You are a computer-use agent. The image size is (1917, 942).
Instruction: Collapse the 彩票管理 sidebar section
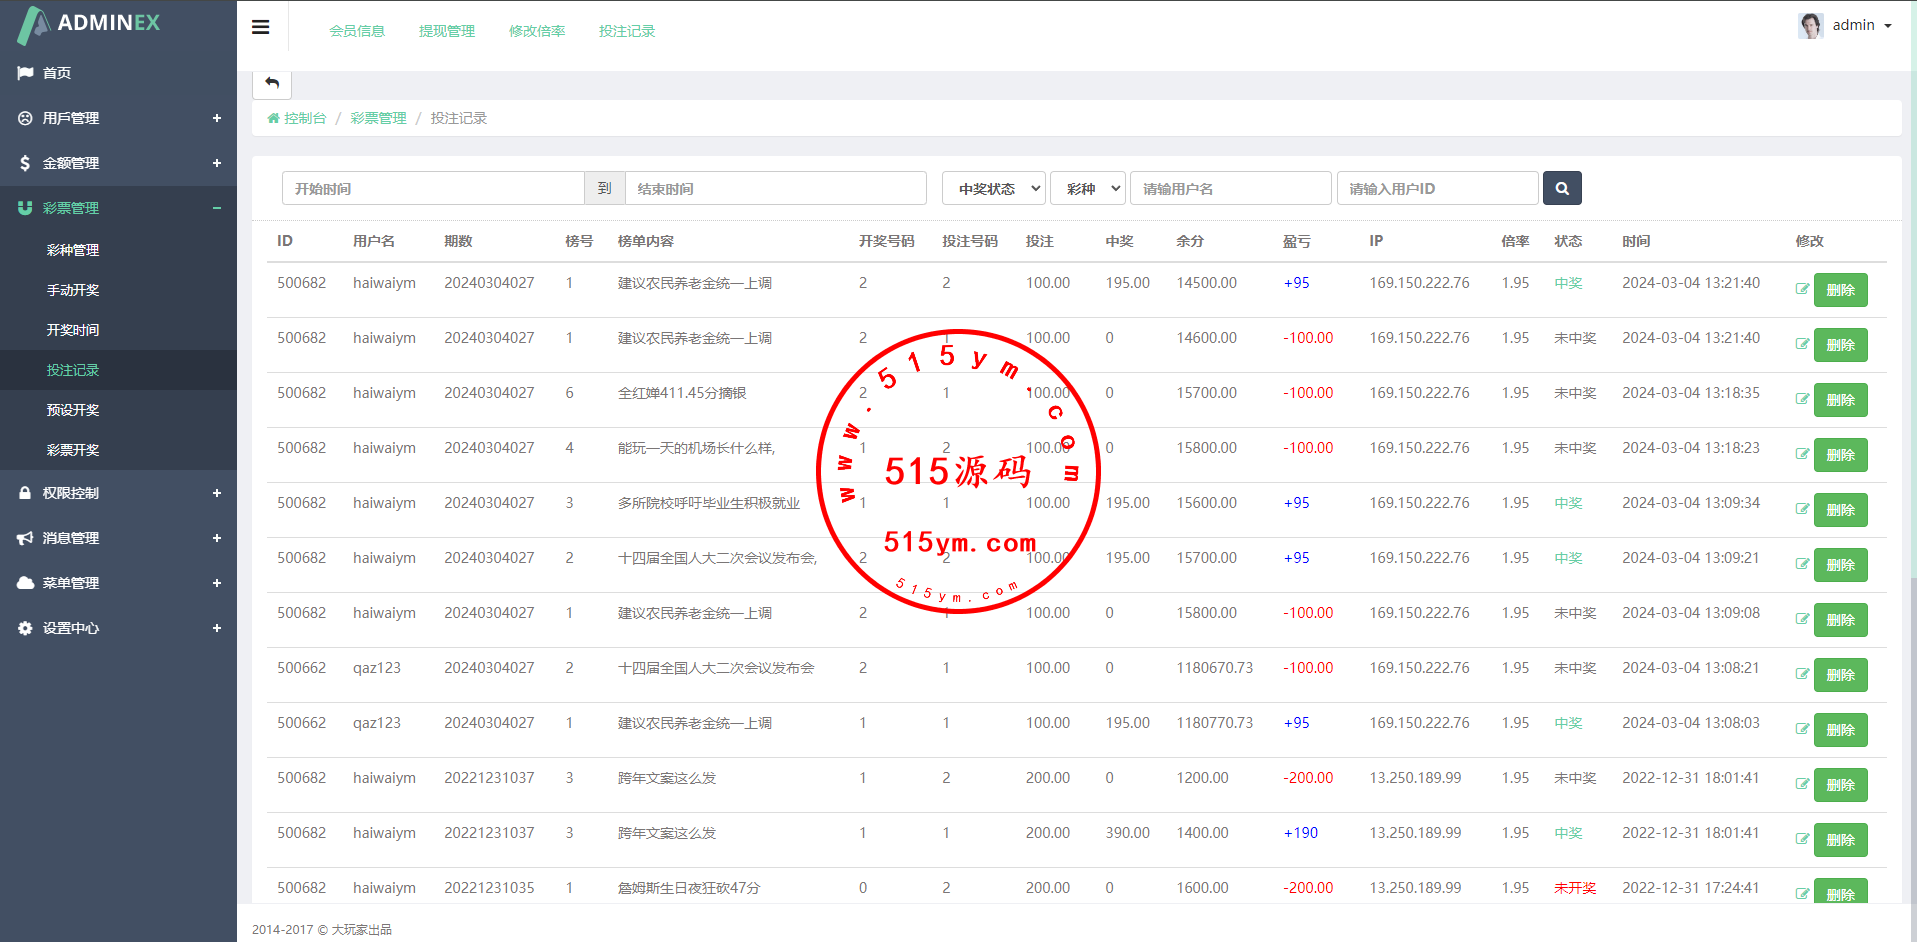point(118,208)
